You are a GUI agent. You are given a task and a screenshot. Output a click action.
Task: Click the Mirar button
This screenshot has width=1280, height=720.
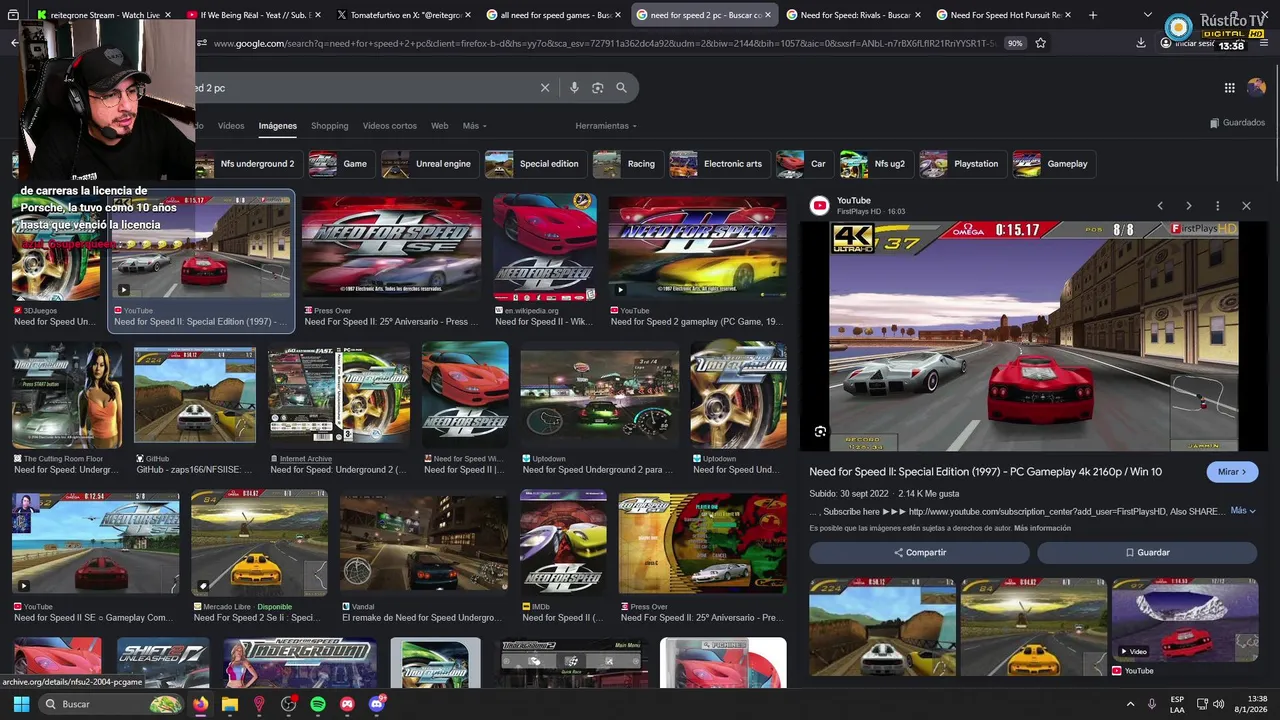point(1232,472)
